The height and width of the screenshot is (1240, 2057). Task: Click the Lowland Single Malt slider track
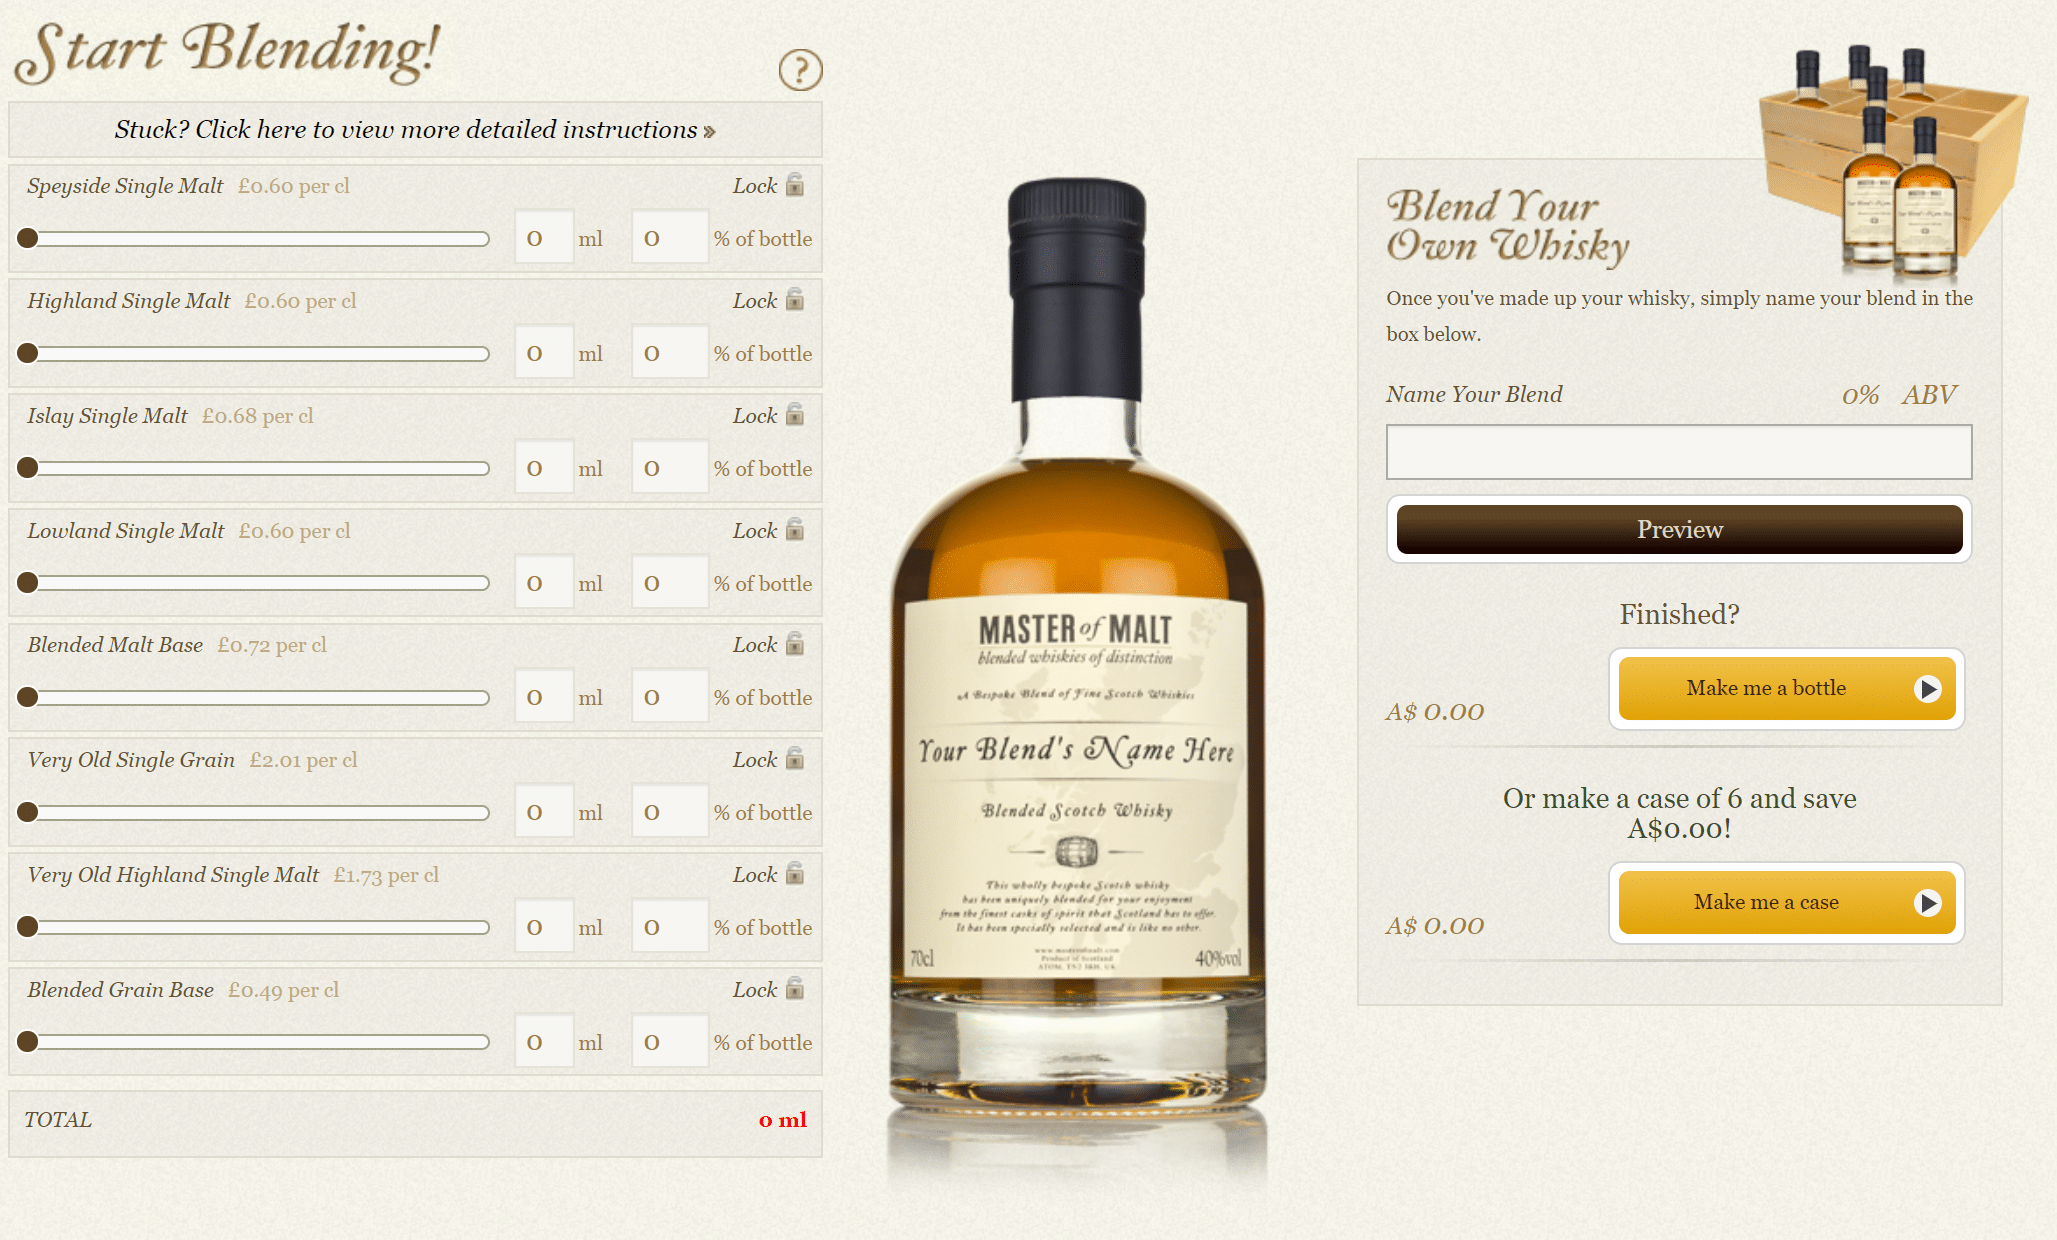coord(254,583)
